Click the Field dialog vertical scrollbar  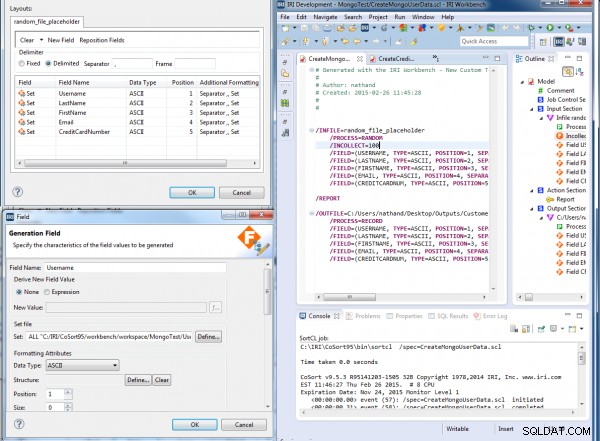[267, 291]
